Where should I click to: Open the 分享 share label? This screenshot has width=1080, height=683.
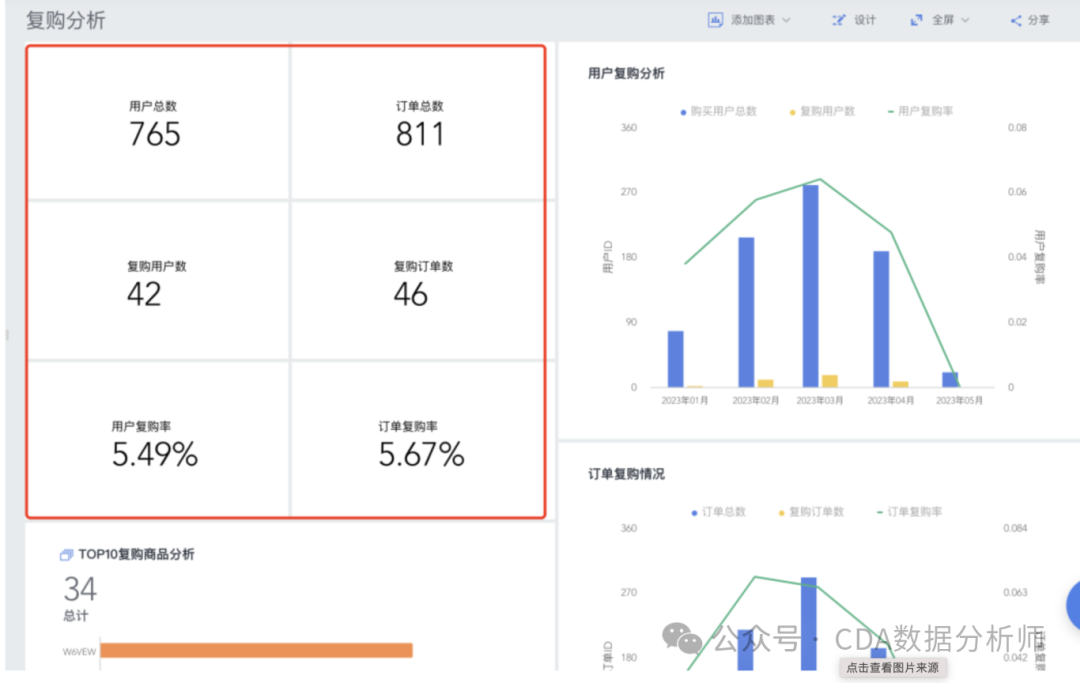point(1039,20)
